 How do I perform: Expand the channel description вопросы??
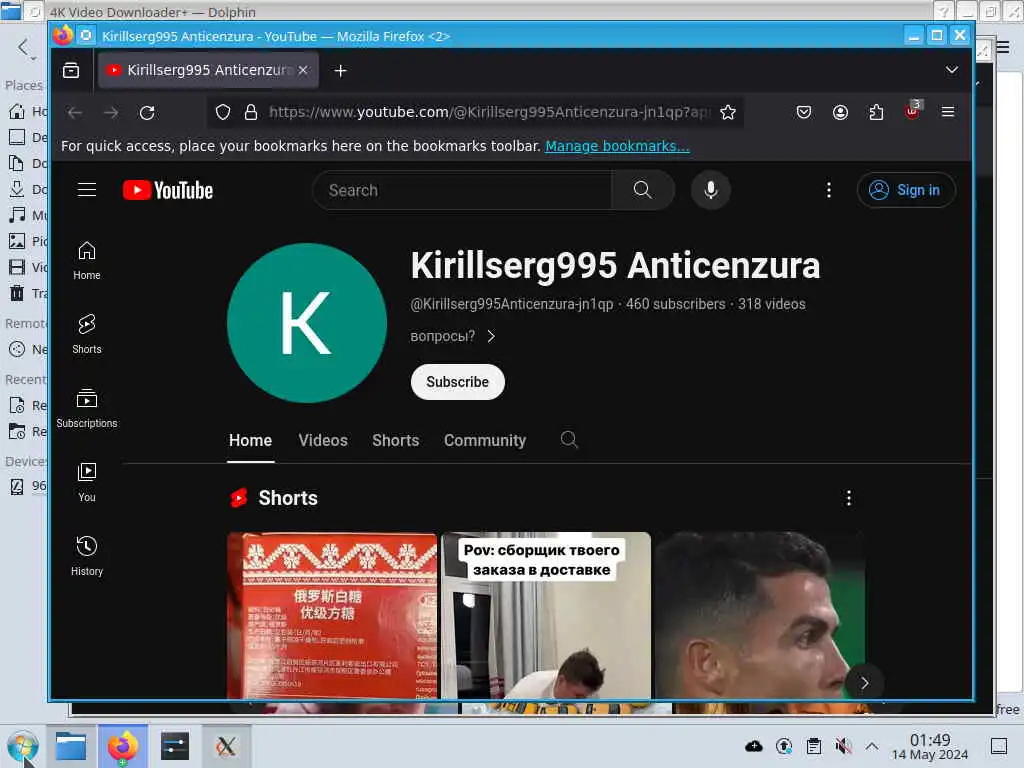pos(453,336)
